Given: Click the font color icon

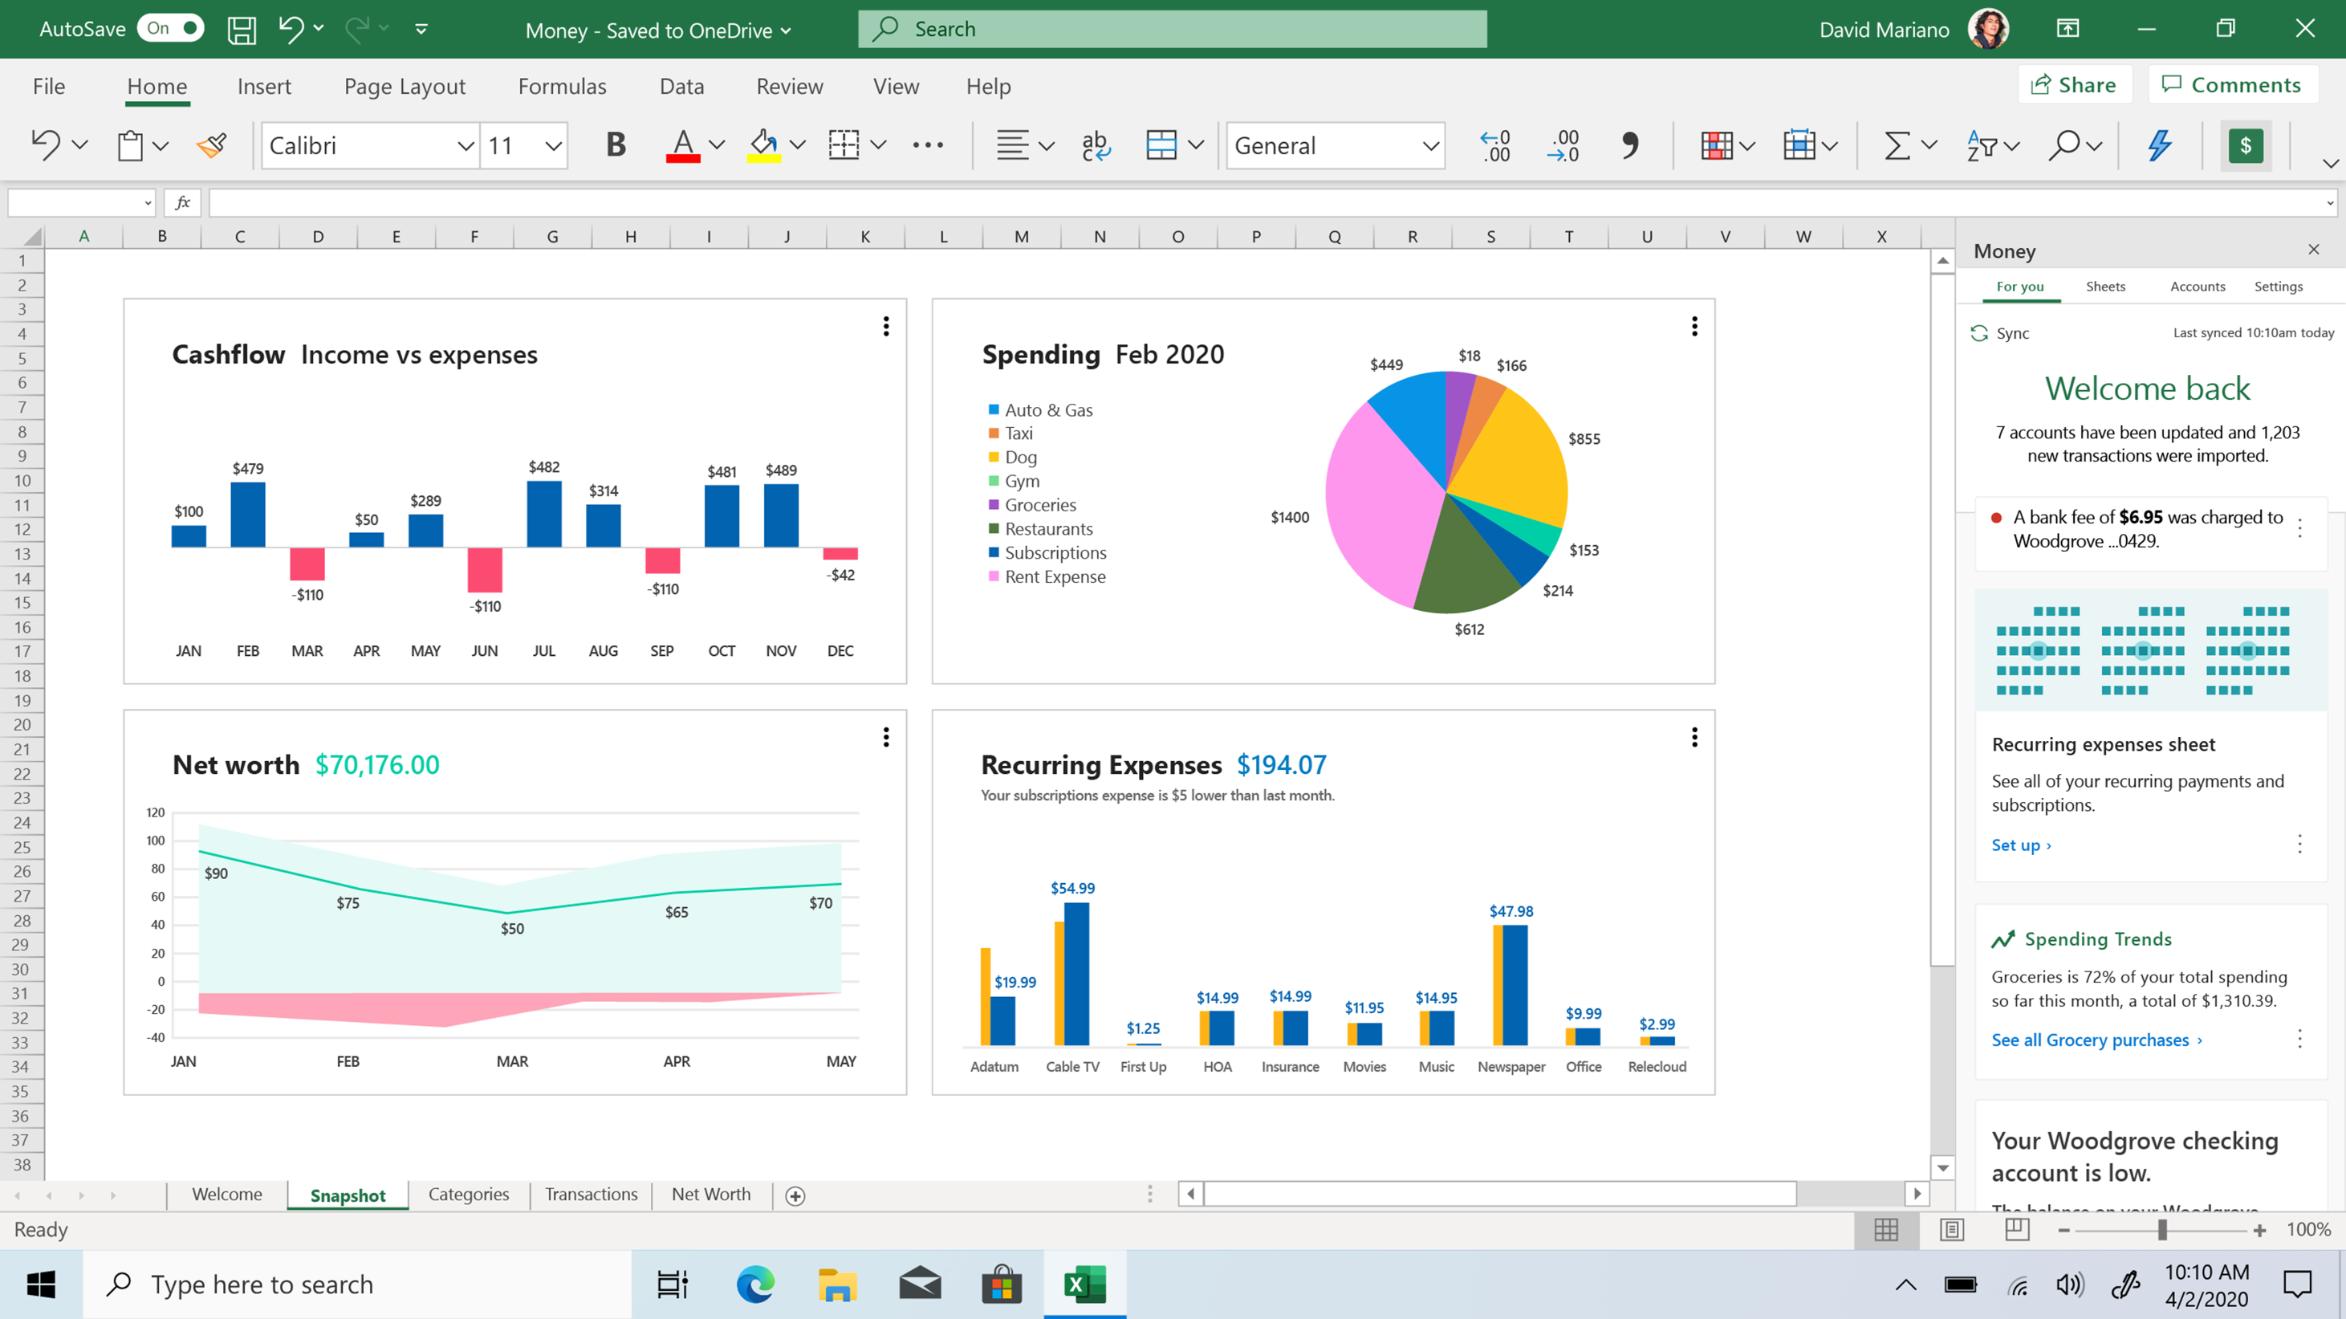Looking at the screenshot, I should click(x=682, y=145).
